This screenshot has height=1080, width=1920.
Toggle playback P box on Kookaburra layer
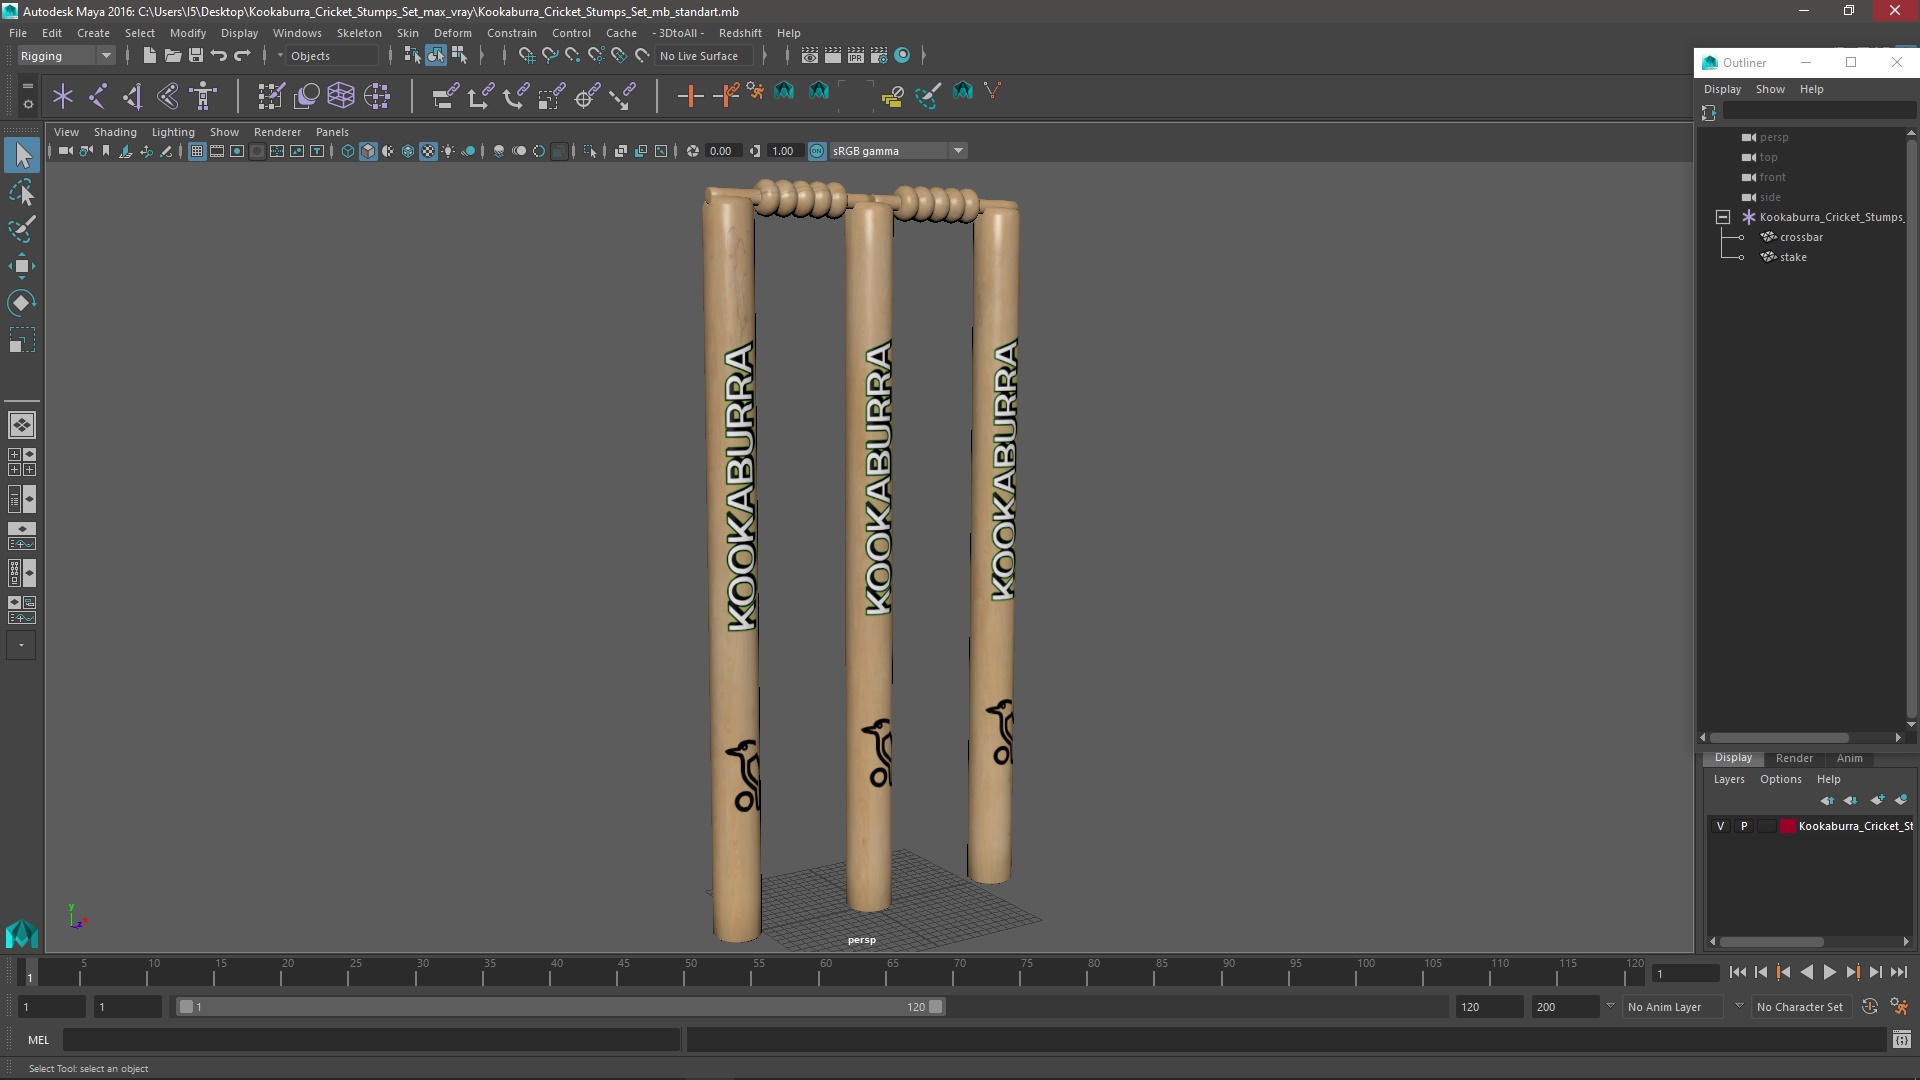[x=1744, y=826]
